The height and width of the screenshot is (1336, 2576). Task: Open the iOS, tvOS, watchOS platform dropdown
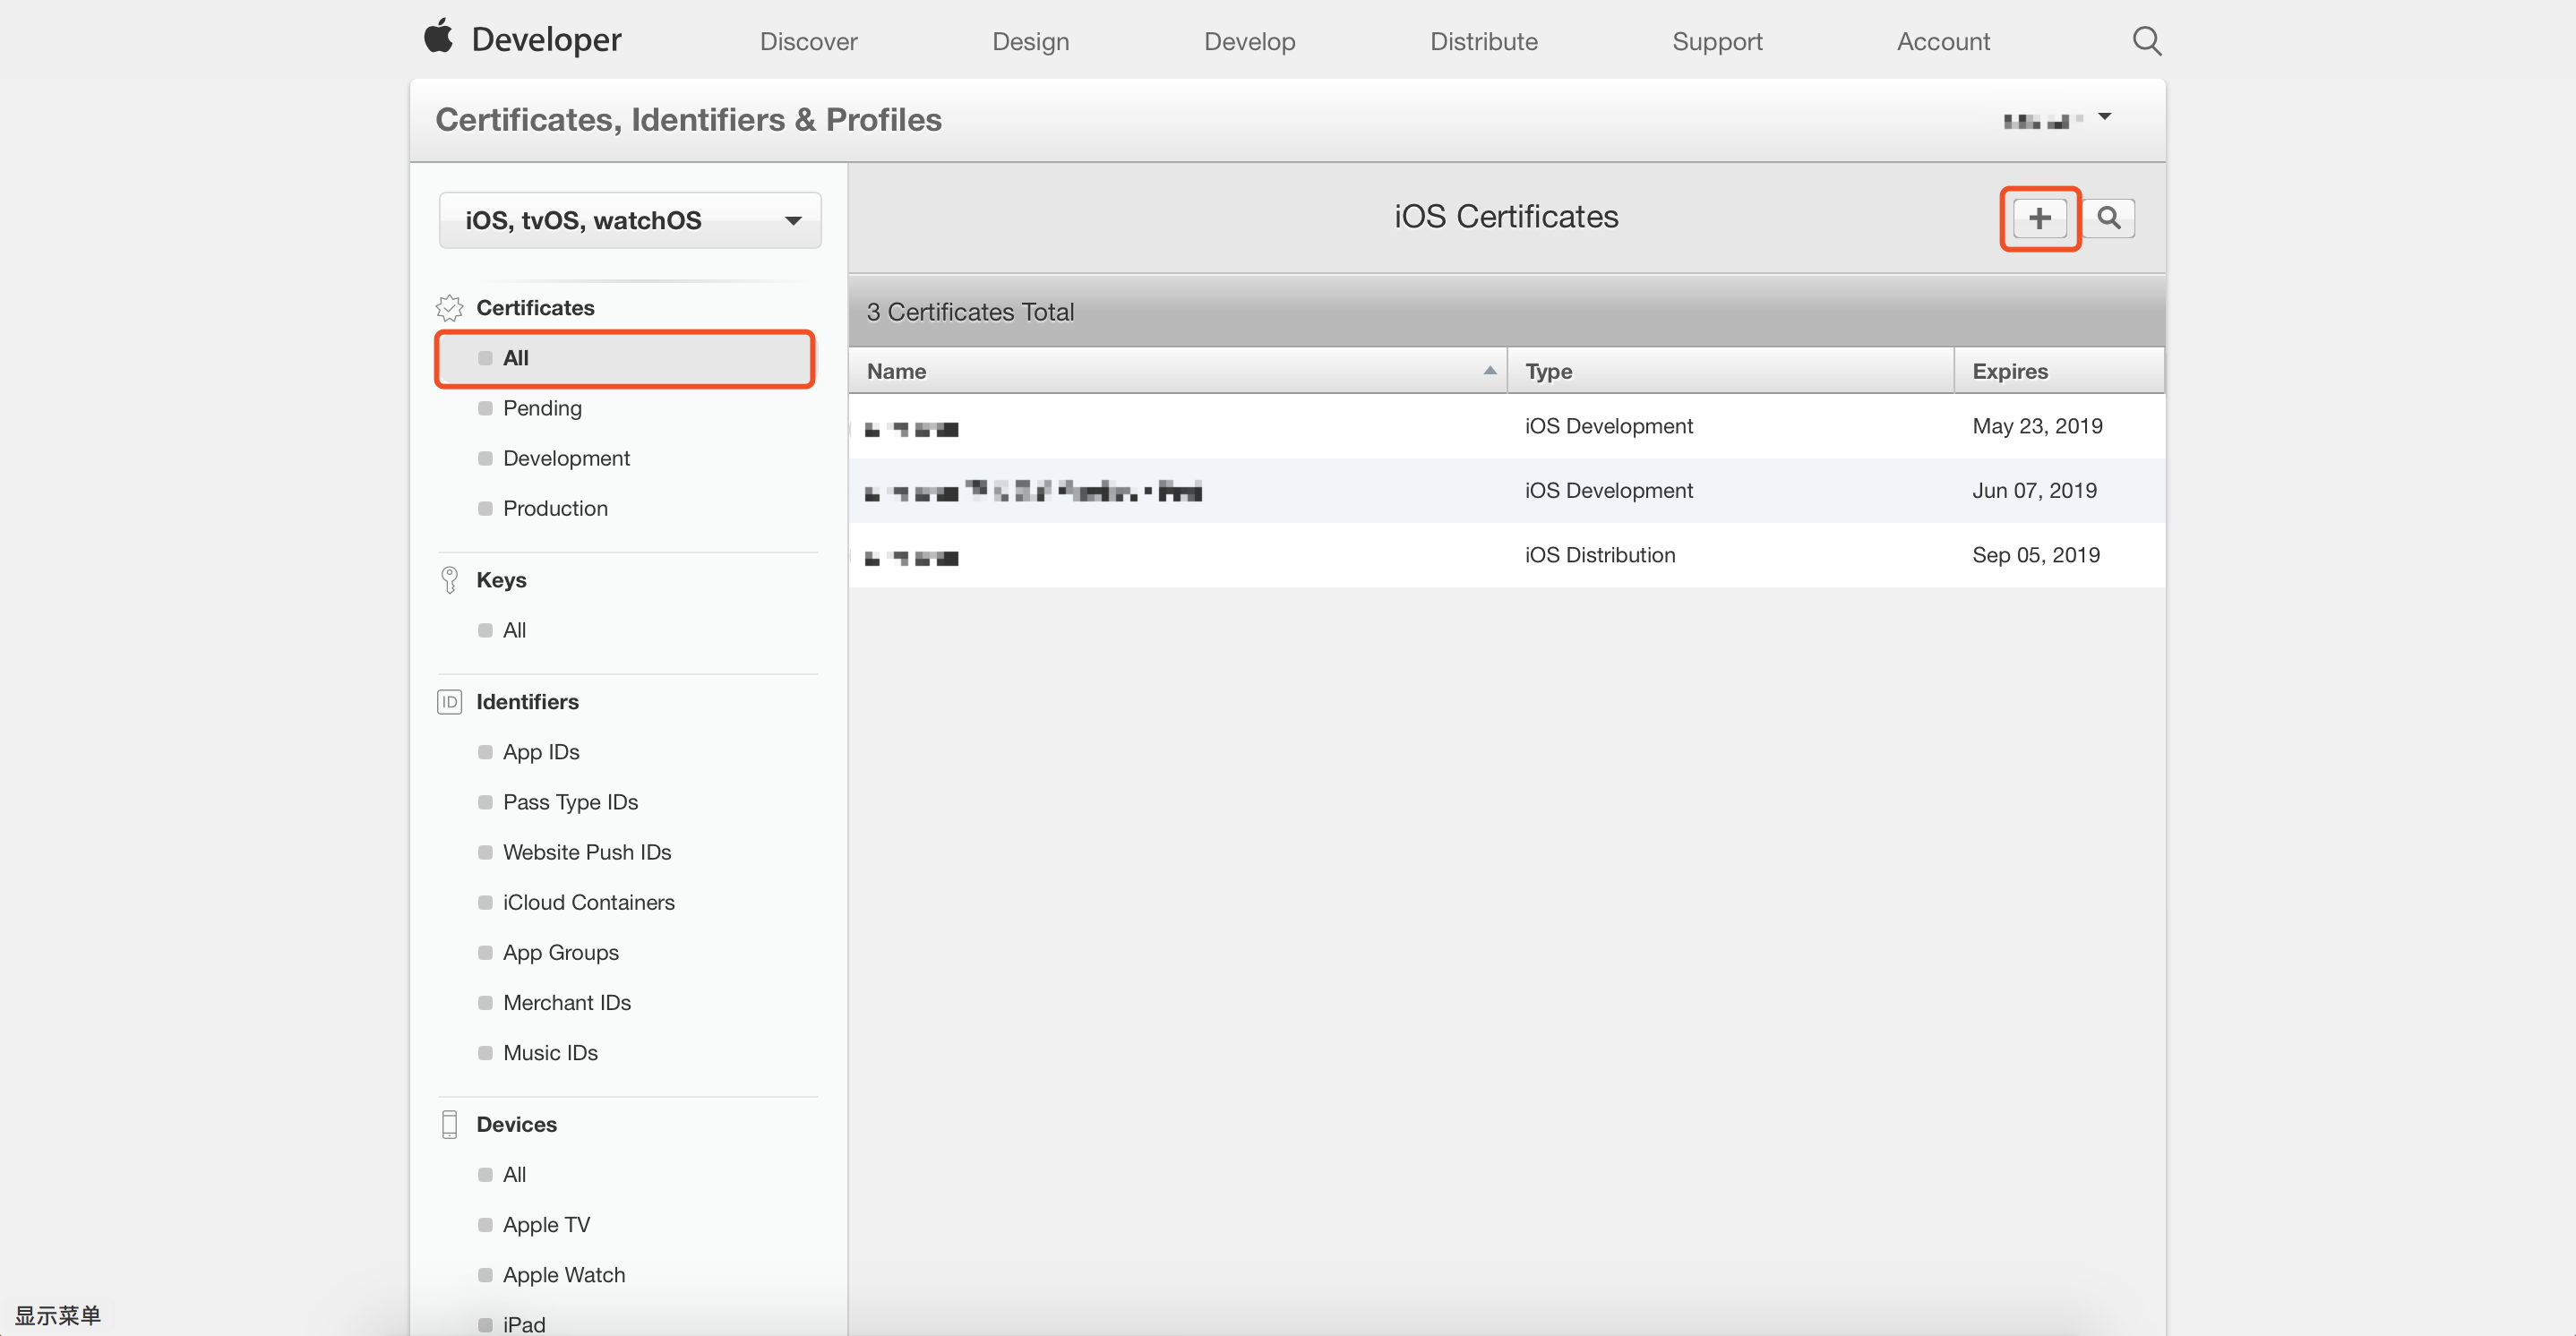(630, 220)
